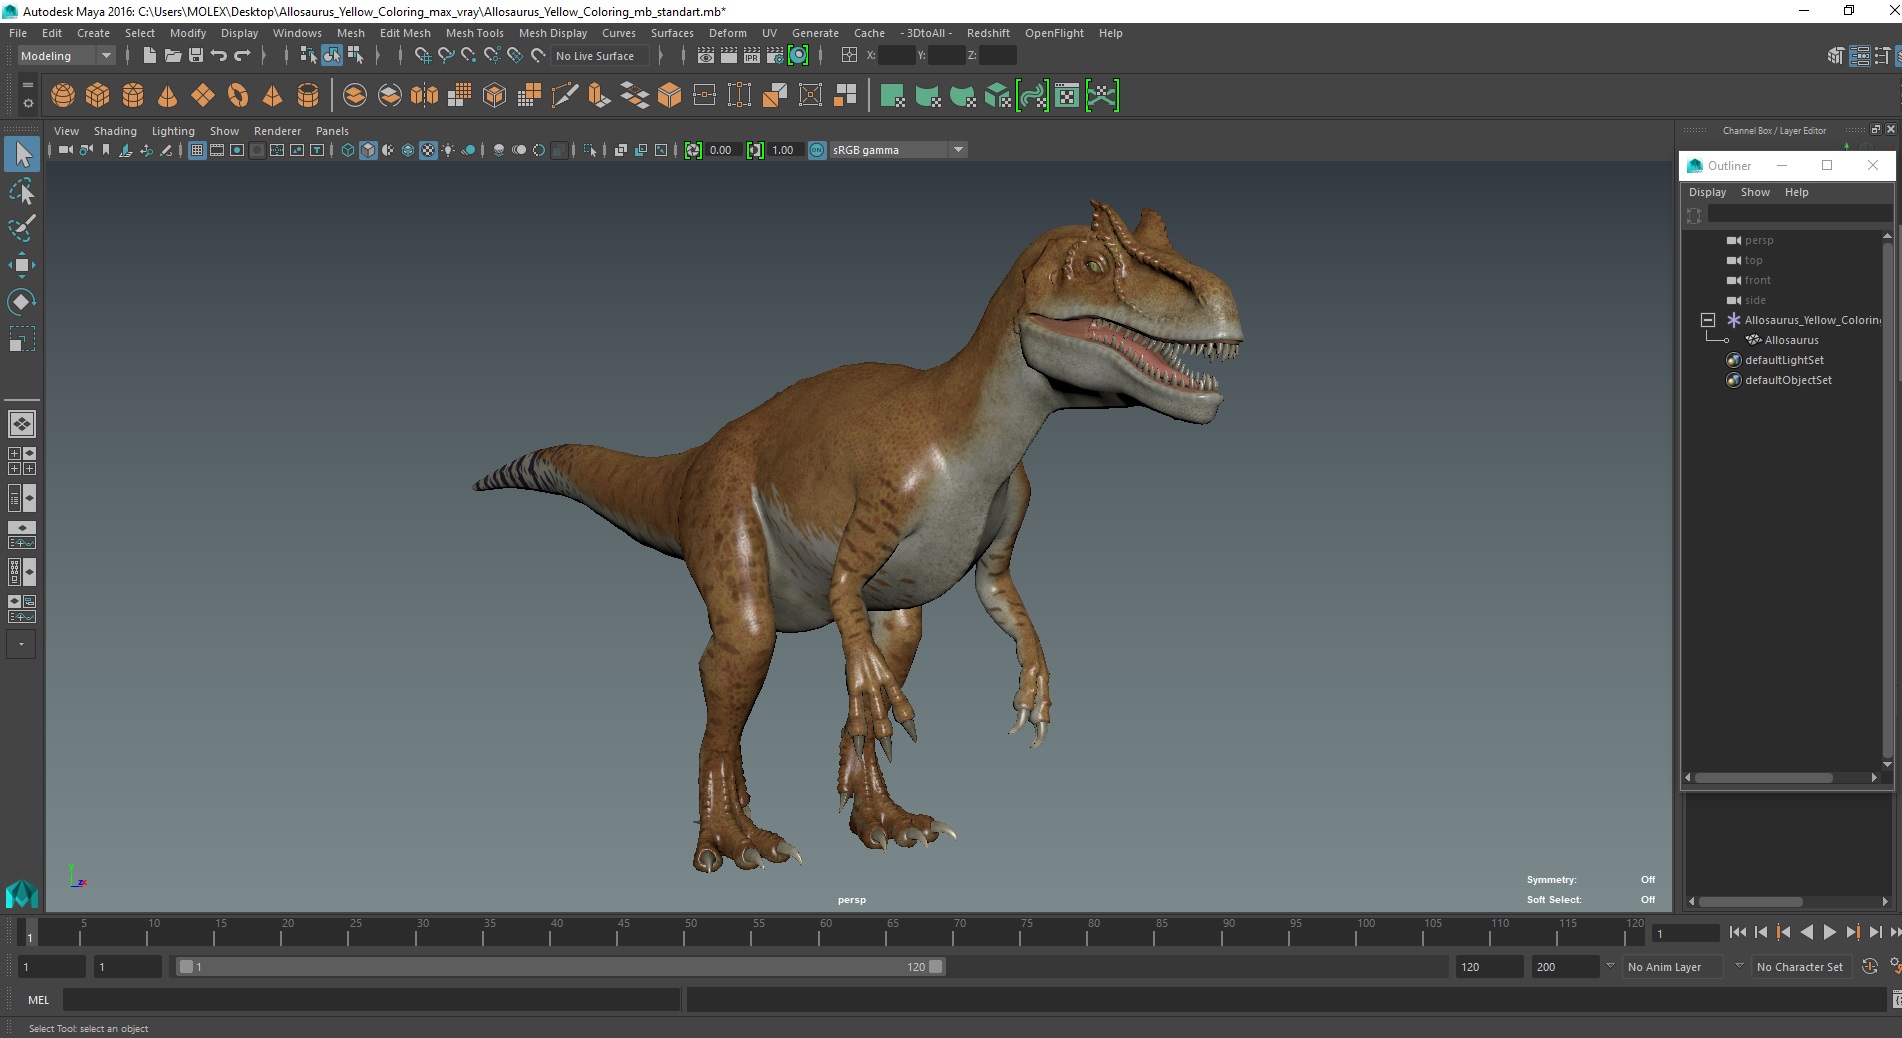Viewport: 1902px width, 1038px height.
Task: Activate the Select tool in the toolbox
Action: tap(22, 154)
